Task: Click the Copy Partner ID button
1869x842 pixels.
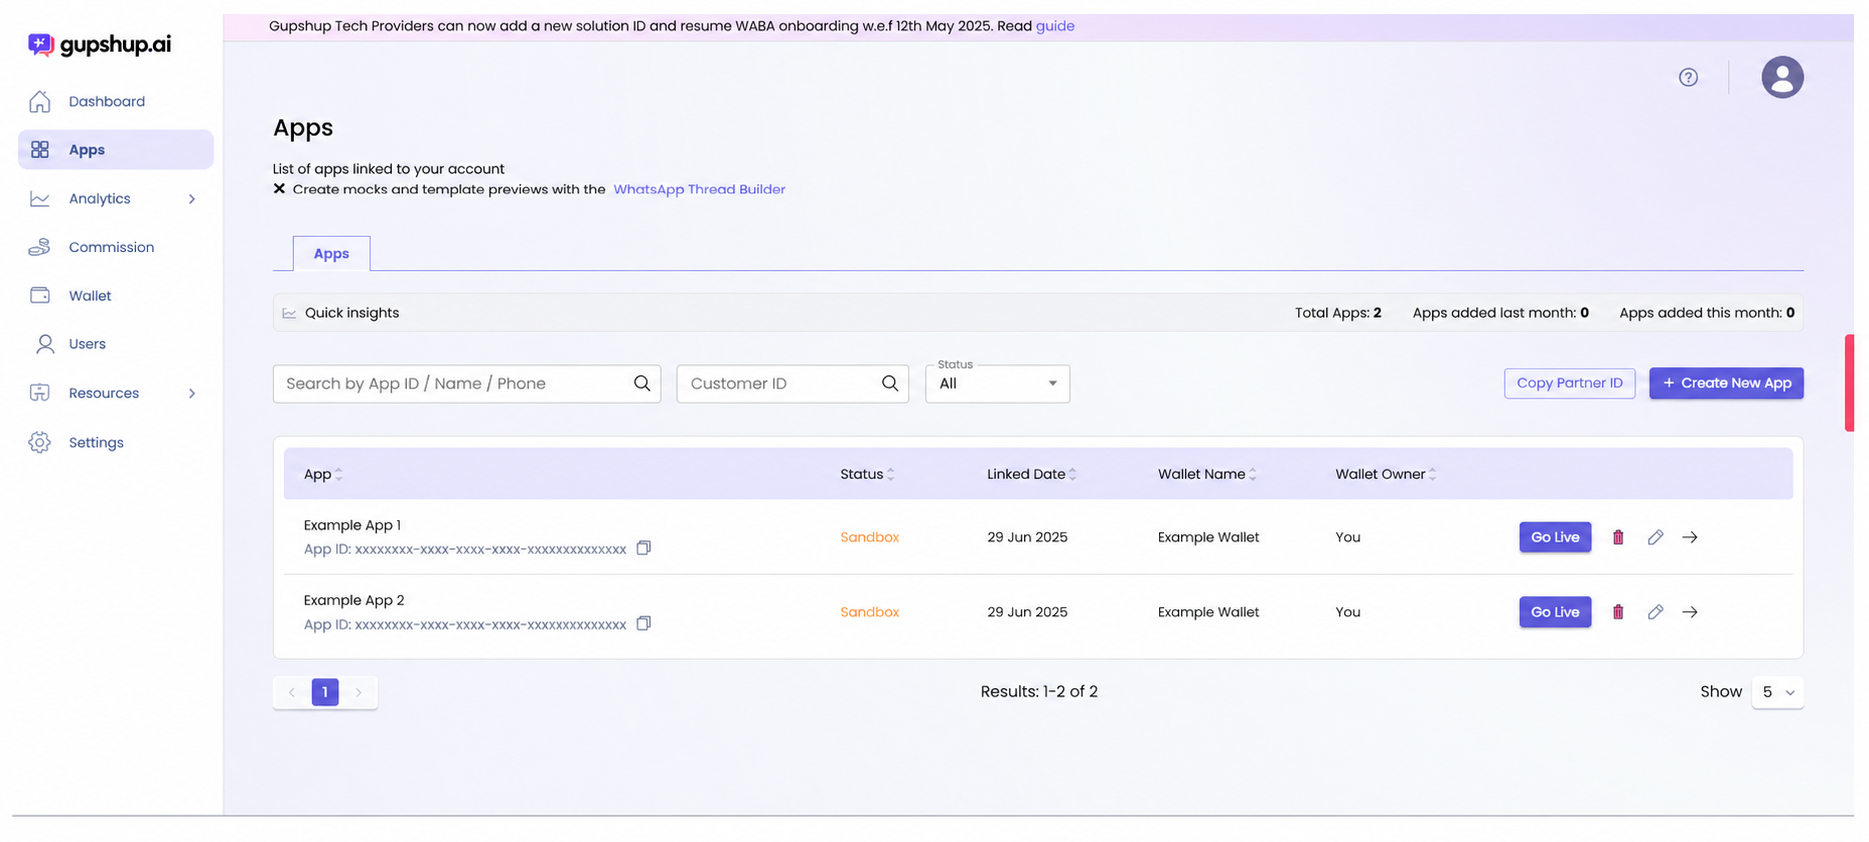Action: 1569,383
